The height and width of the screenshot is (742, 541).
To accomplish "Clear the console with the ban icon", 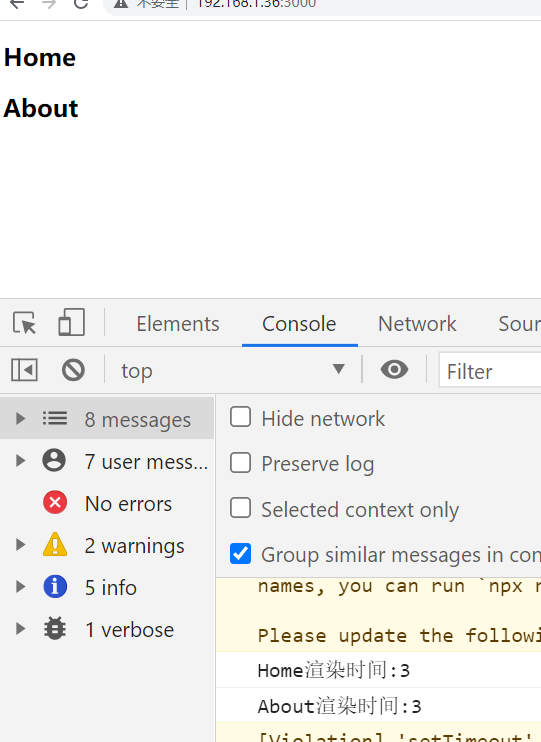I will (x=73, y=370).
